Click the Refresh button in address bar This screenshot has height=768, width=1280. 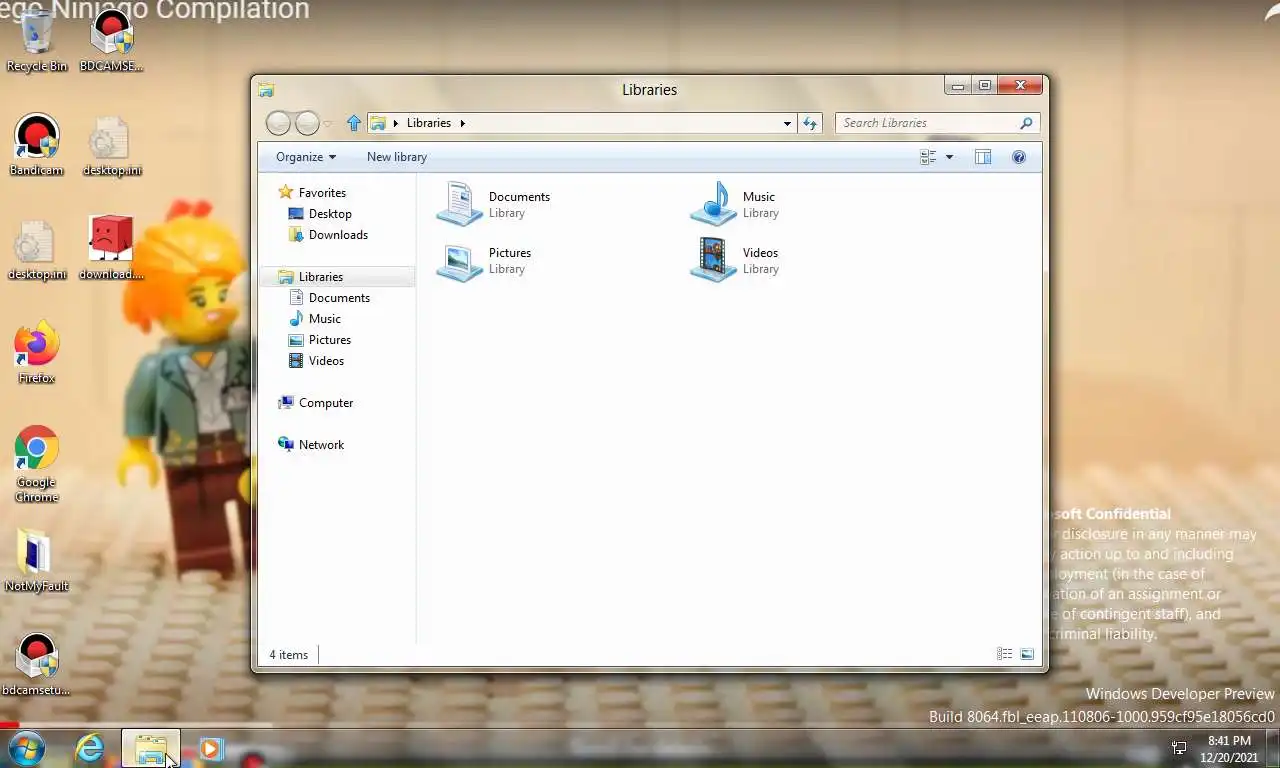pos(810,123)
